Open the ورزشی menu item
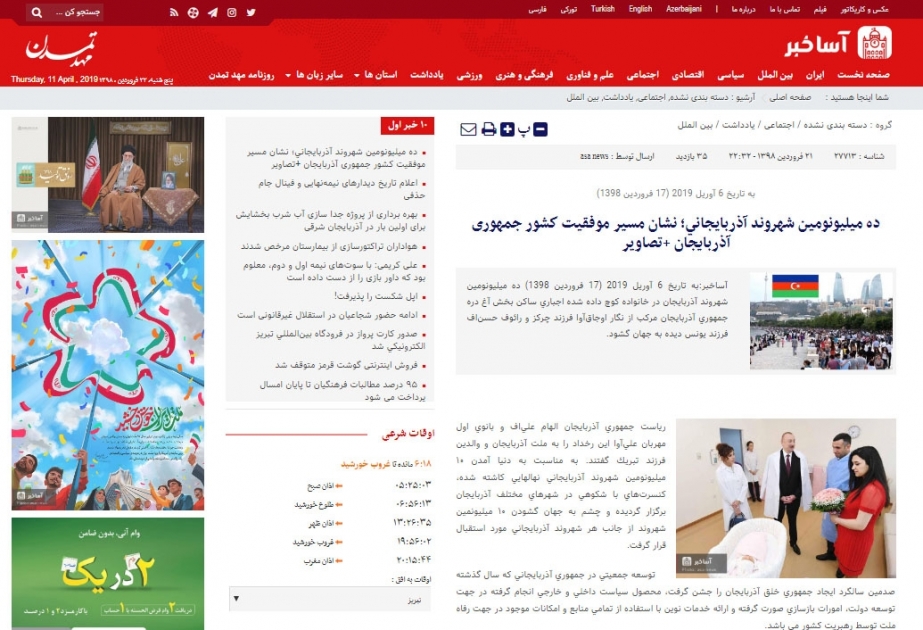 click(x=470, y=75)
